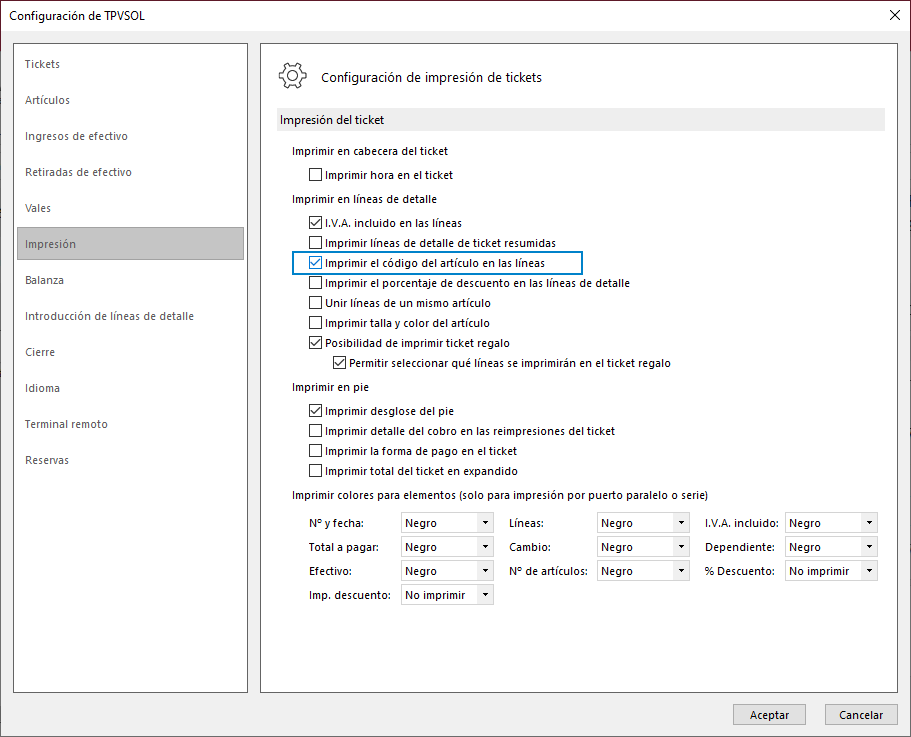Check Imprimir talla y color del artículo
Screen dimensions: 911x737
tap(315, 322)
